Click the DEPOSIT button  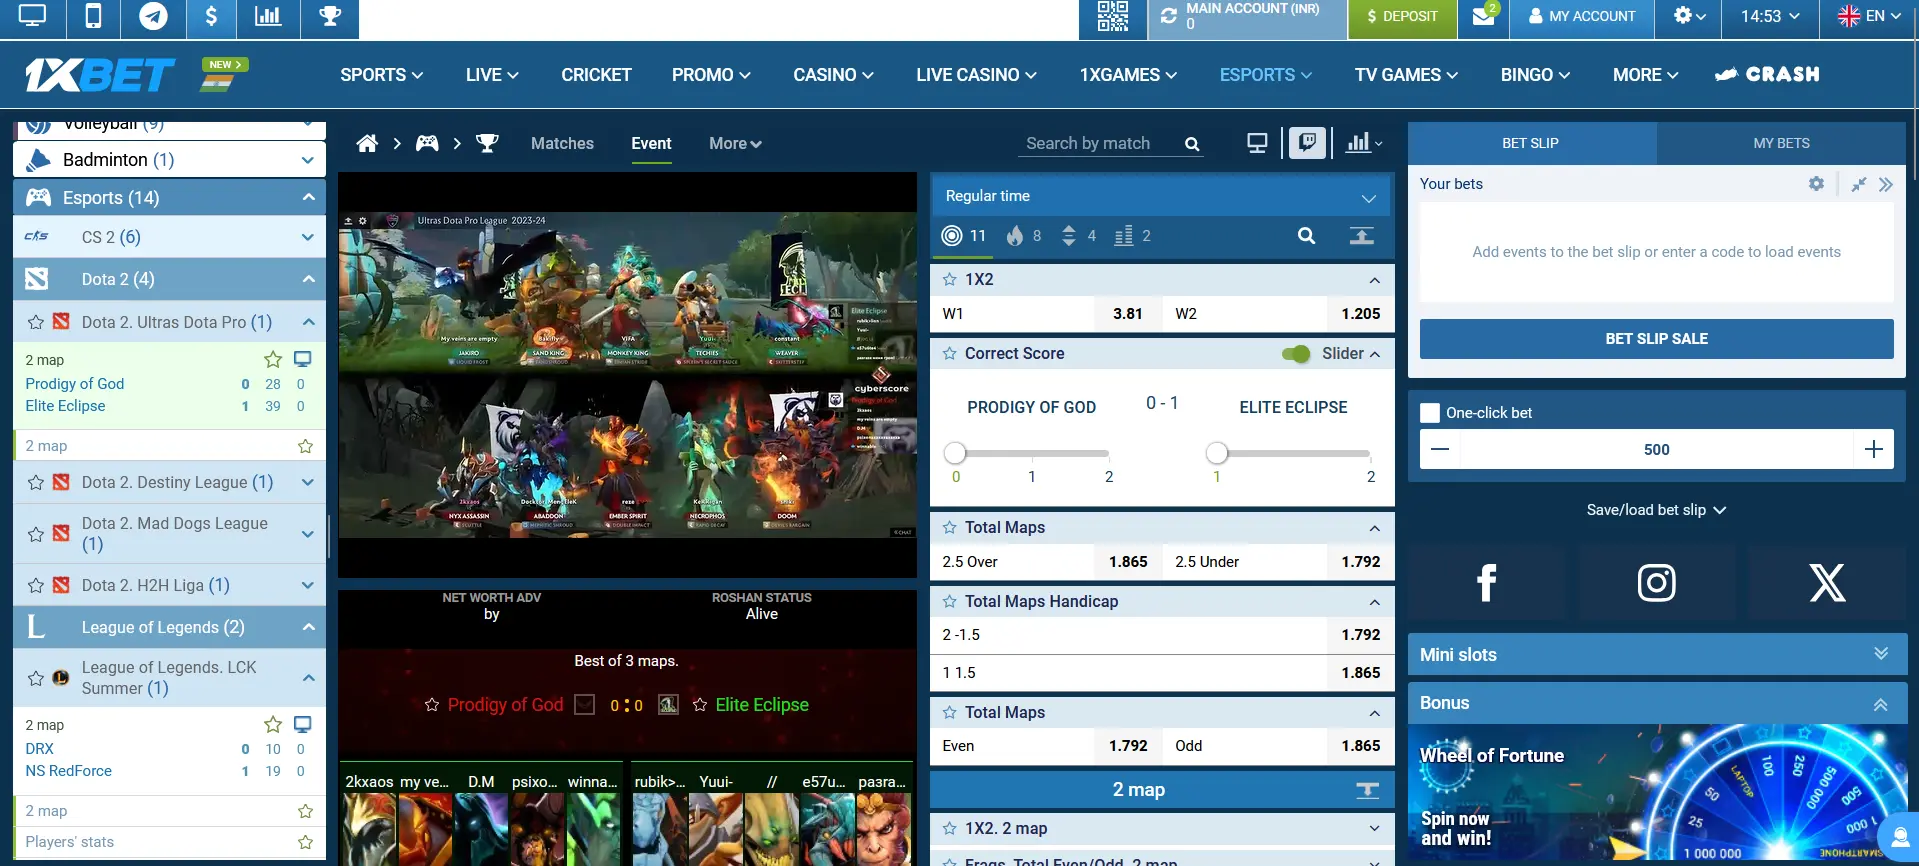pyautogui.click(x=1402, y=17)
